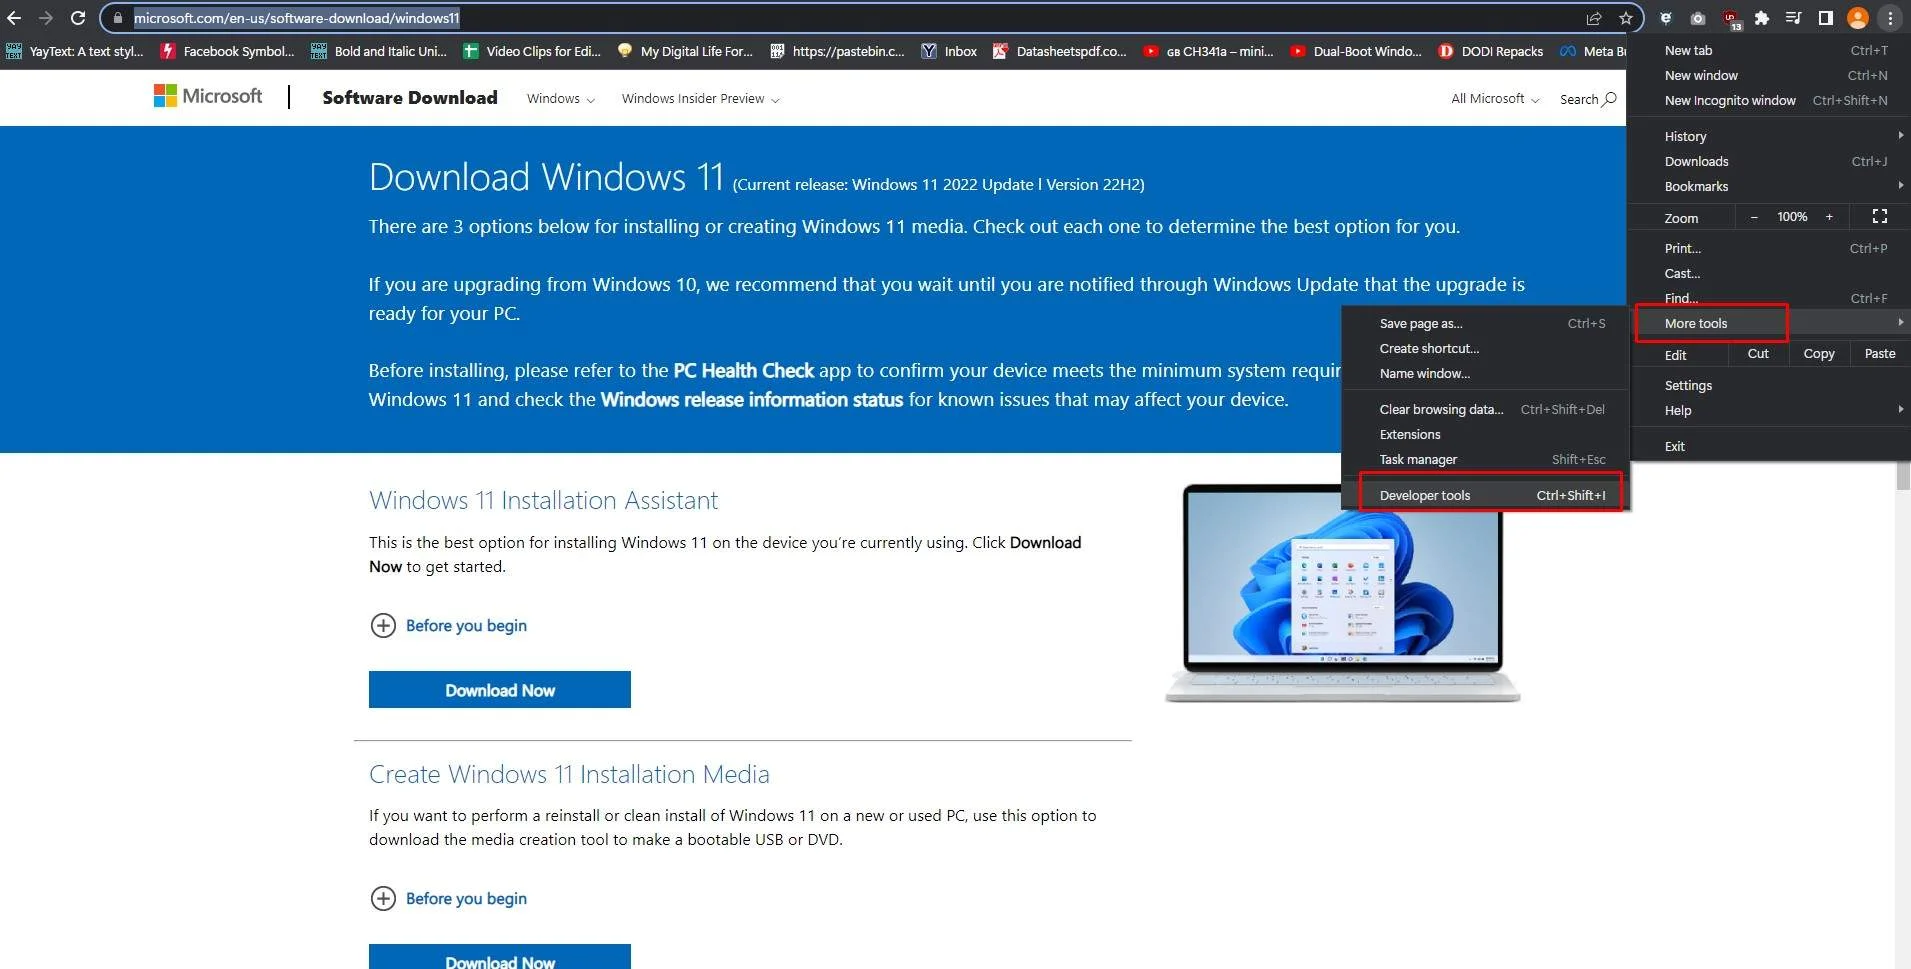This screenshot has width=1911, height=969.
Task: Open Extensions from More tools submenu
Action: [x=1485, y=434]
